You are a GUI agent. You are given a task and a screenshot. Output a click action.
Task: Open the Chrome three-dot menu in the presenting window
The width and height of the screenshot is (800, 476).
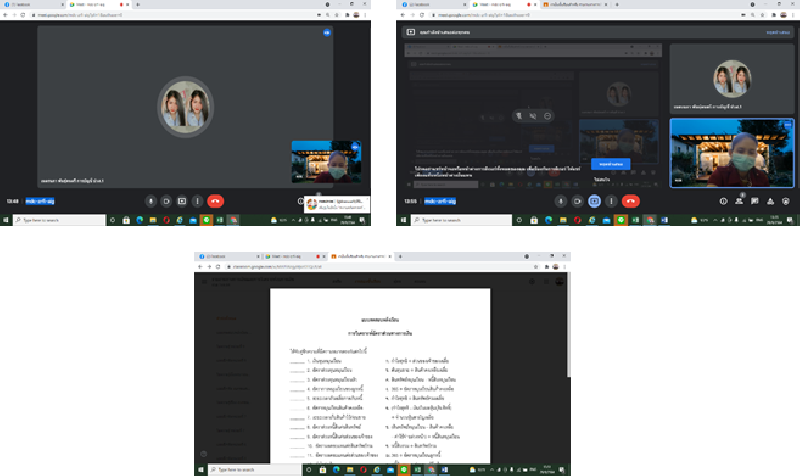coord(793,17)
